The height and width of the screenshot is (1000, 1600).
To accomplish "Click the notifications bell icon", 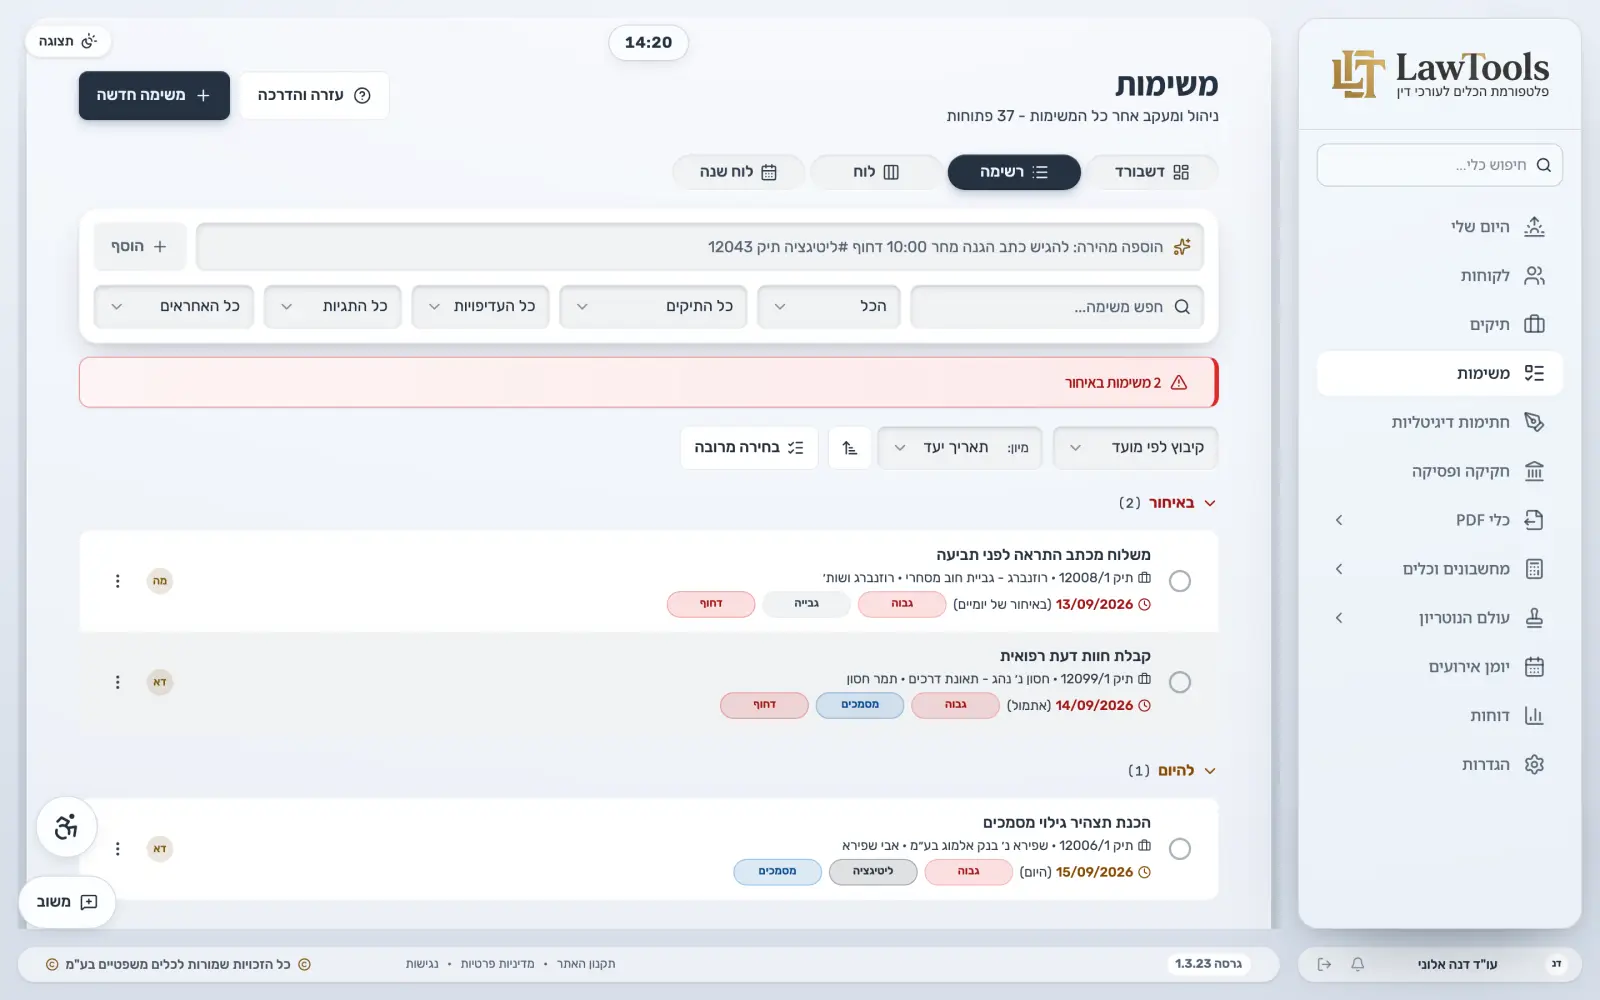I will coord(1357,964).
